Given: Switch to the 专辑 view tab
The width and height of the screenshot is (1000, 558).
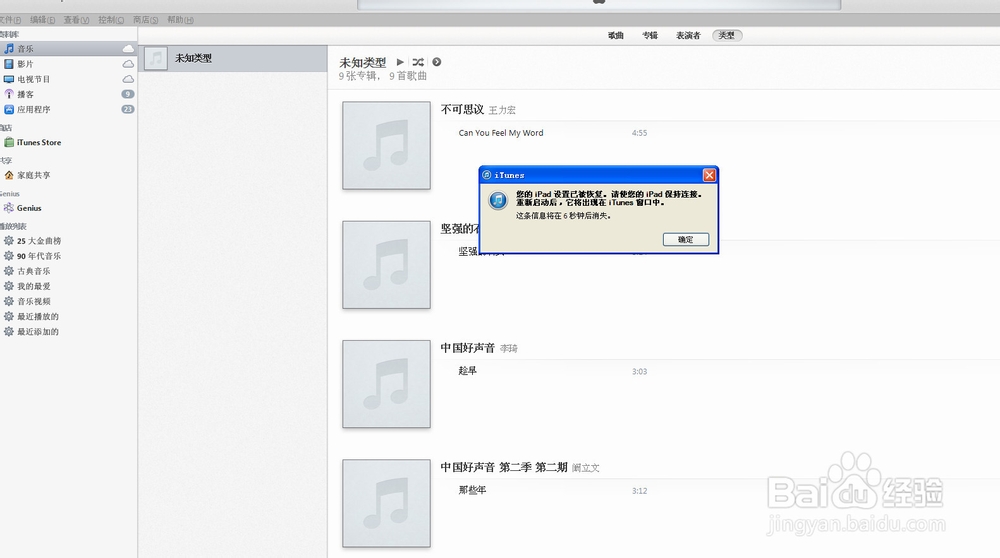Looking at the screenshot, I should (650, 36).
